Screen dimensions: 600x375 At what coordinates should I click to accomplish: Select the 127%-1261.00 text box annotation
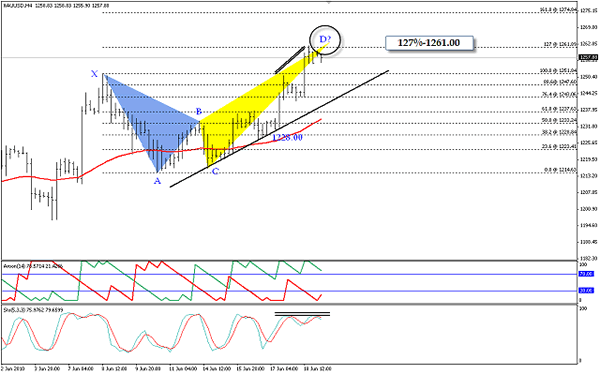429,43
